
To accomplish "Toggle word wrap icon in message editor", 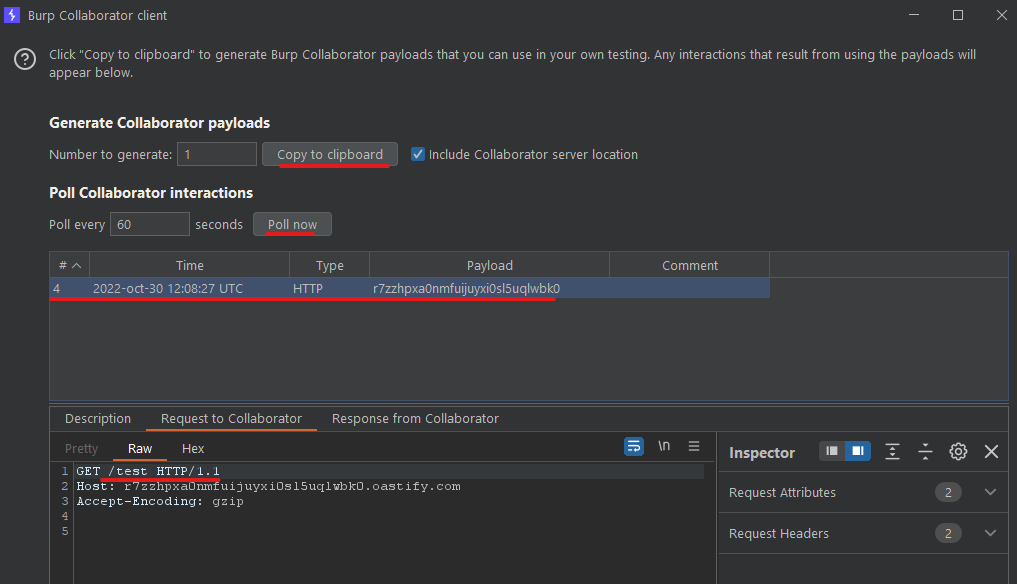I will pos(634,446).
